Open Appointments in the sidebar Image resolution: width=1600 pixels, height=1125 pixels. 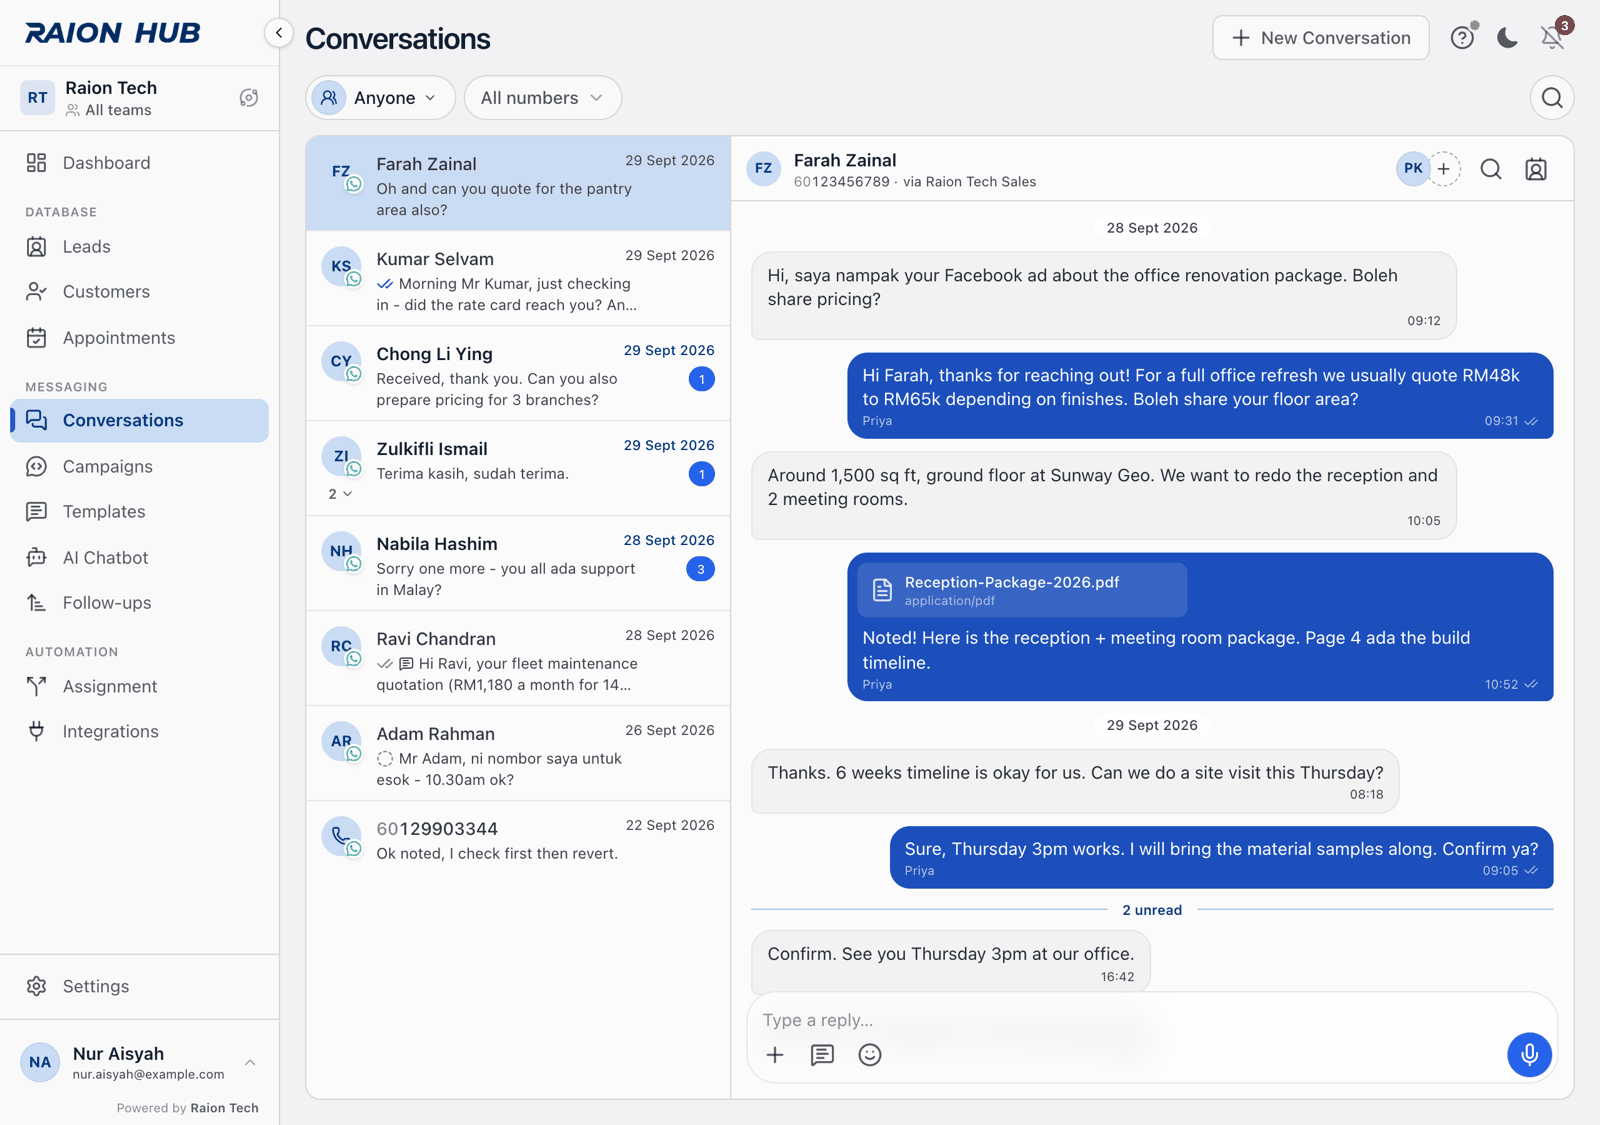pos(139,338)
